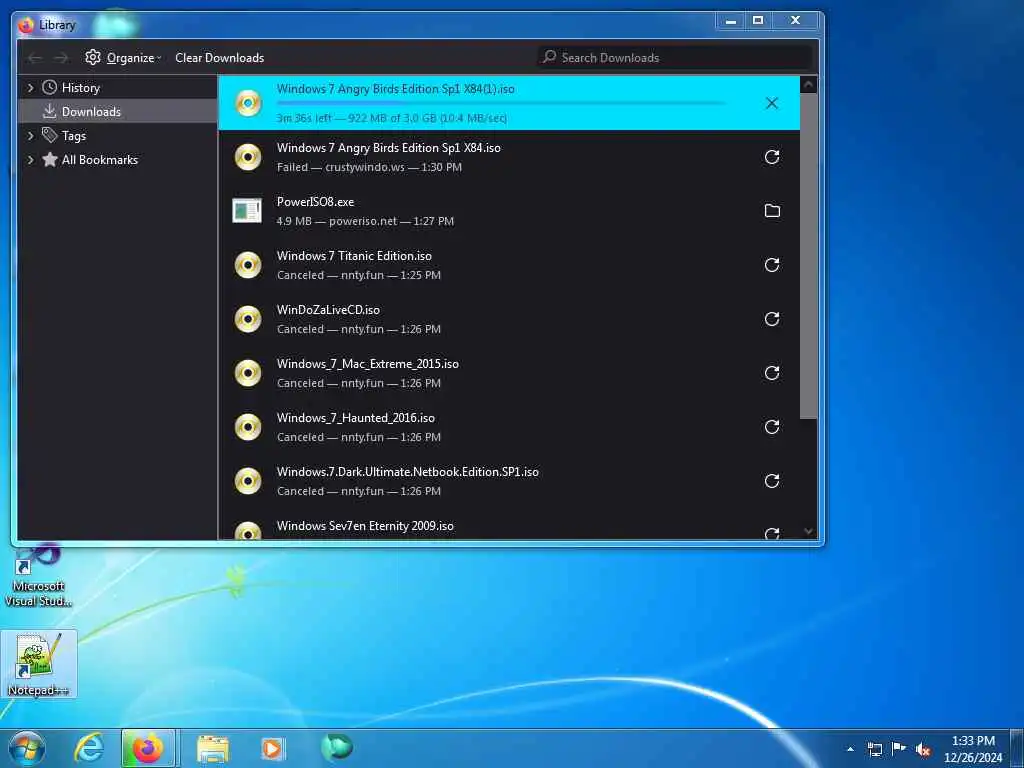
Task: Open Windows Media Player from the taskbar
Action: 272,748
